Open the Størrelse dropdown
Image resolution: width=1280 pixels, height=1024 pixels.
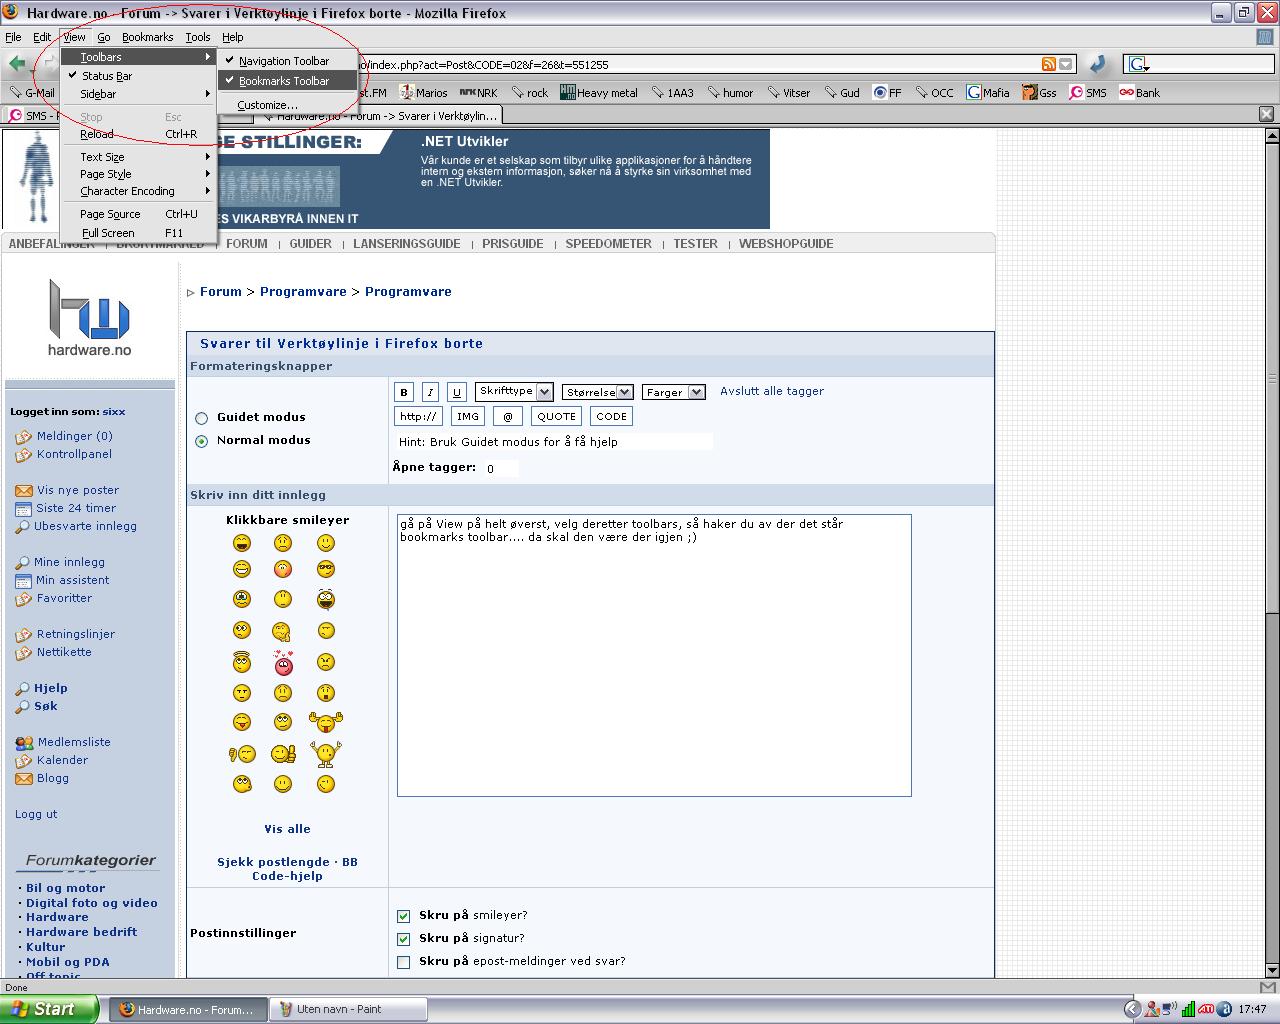point(597,392)
